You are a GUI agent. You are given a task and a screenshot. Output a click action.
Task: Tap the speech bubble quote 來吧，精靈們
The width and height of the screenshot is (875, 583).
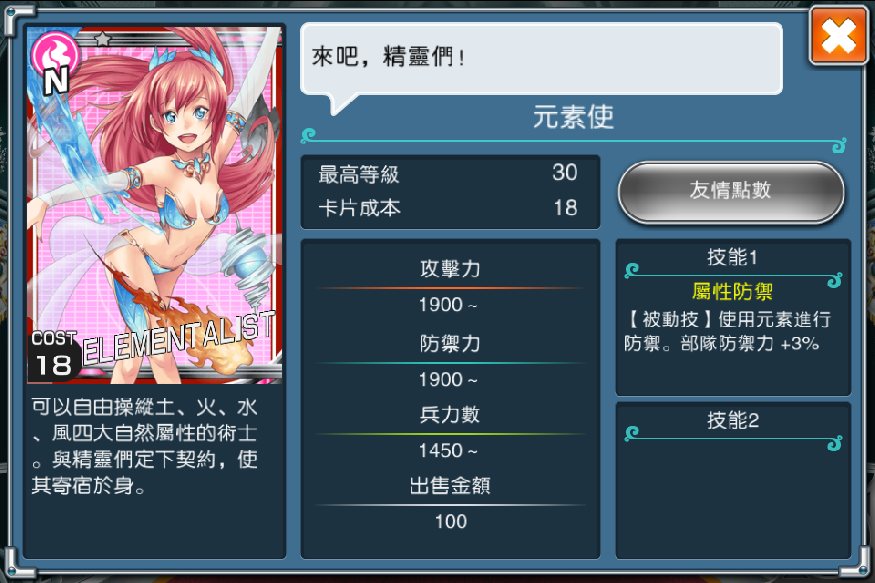pos(388,57)
